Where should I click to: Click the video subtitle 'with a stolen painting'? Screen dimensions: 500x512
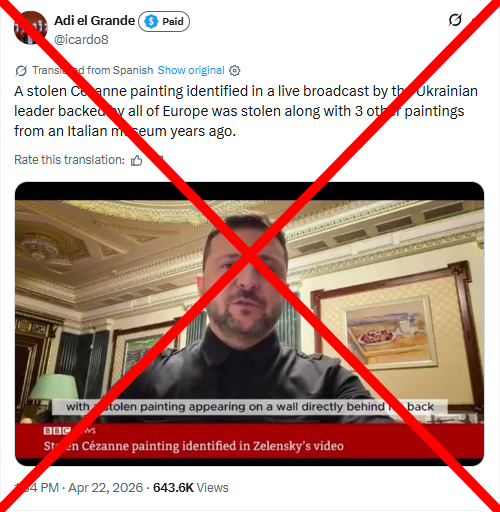pos(250,407)
